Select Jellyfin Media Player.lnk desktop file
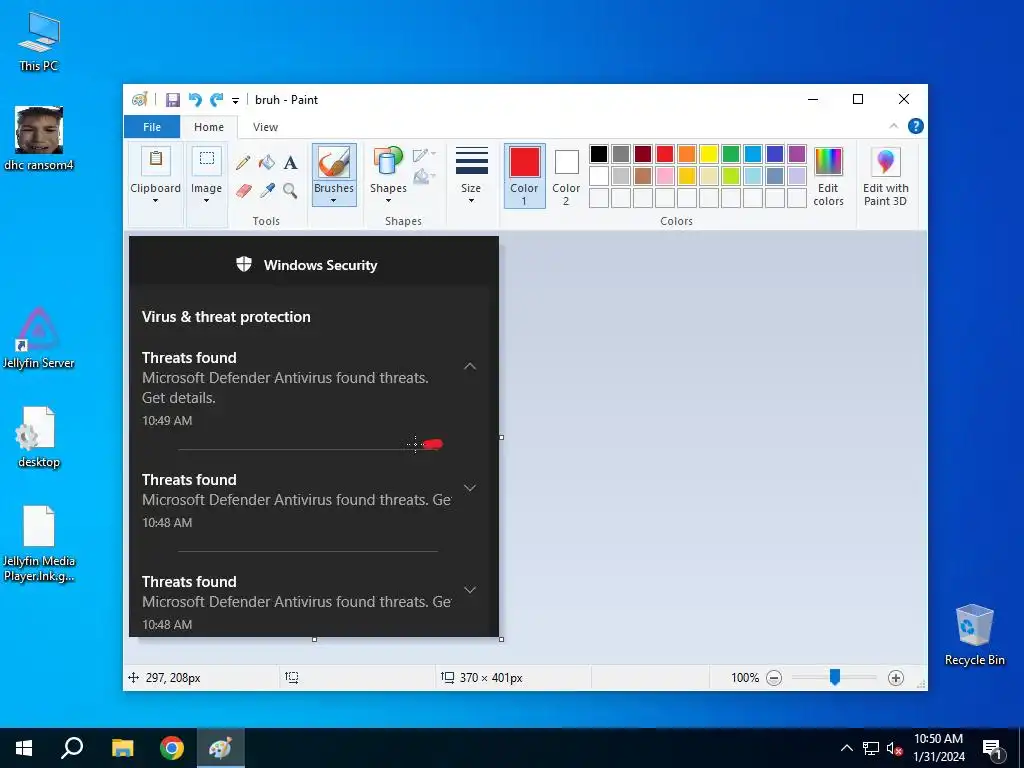 (39, 545)
